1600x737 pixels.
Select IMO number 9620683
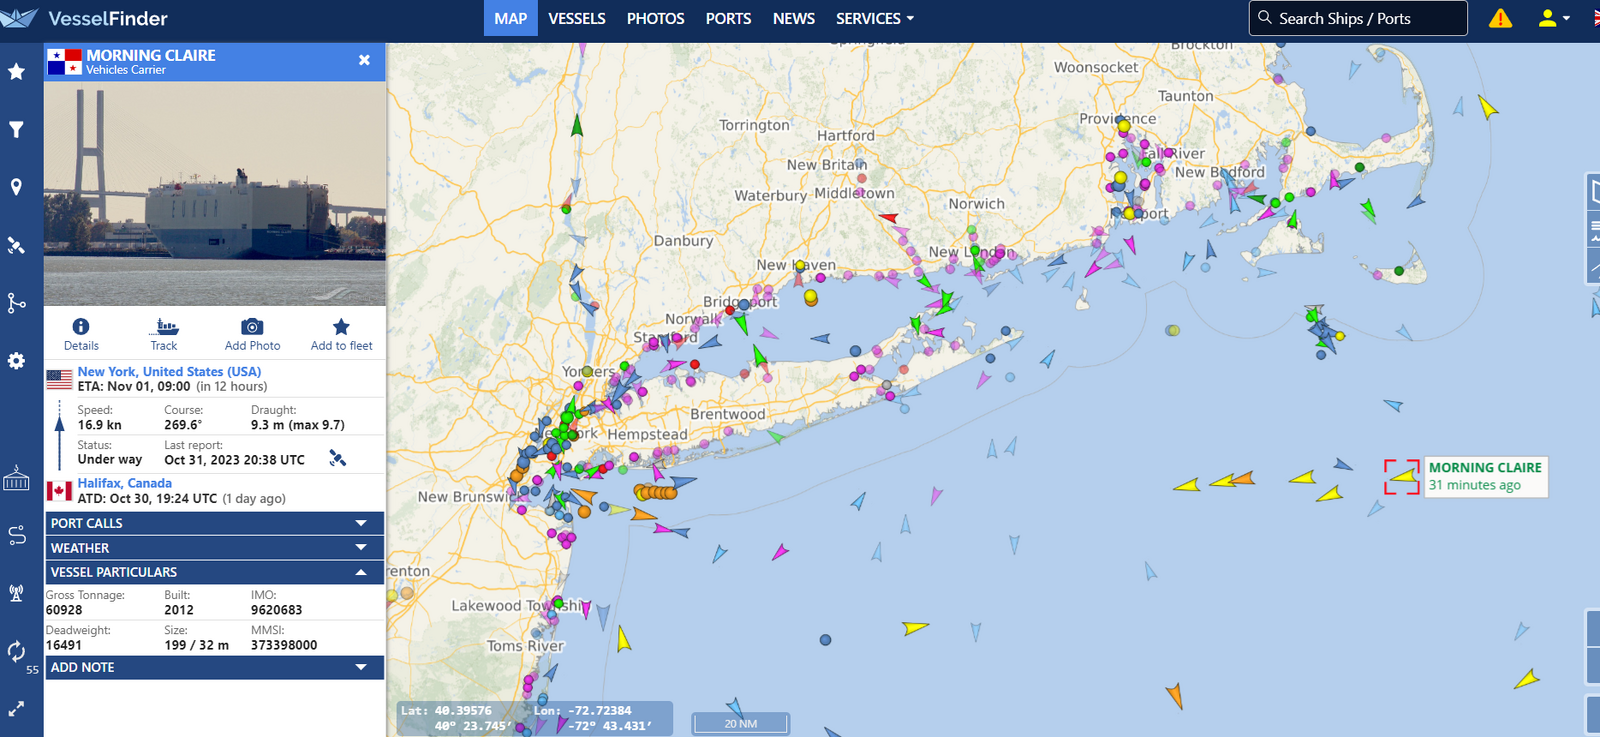[x=276, y=610]
